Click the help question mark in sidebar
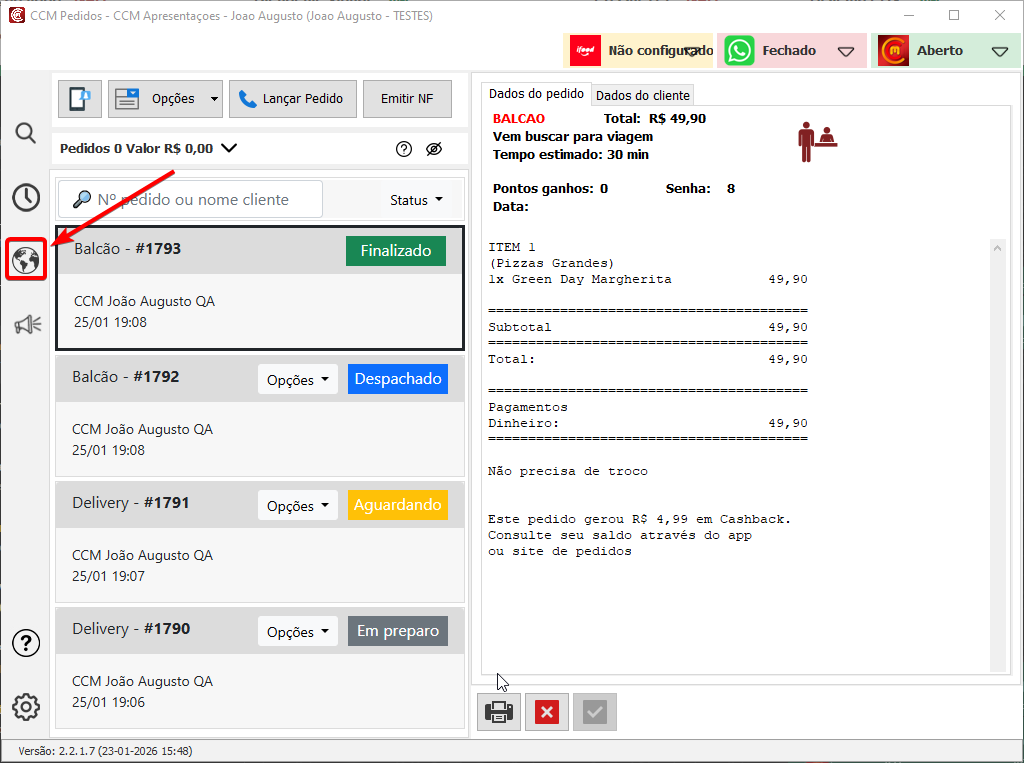The height and width of the screenshot is (763, 1024). coord(26,643)
